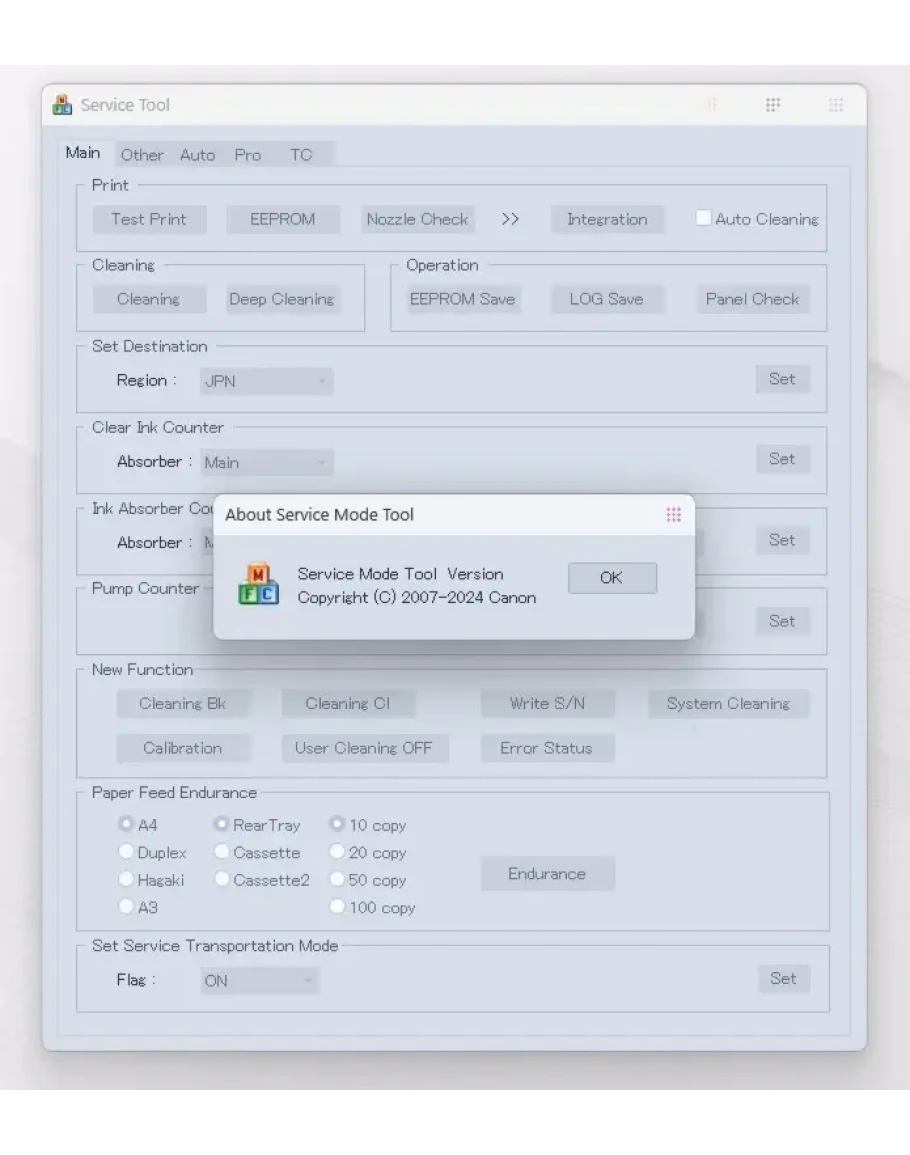Click Set for Service Transportation Mode
The image size is (910, 1155).
[783, 979]
